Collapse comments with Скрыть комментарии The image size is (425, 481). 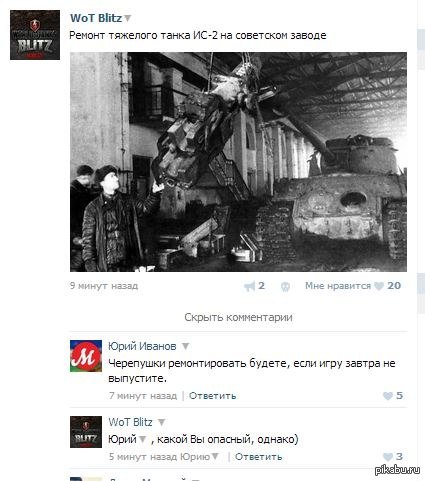pos(238,317)
